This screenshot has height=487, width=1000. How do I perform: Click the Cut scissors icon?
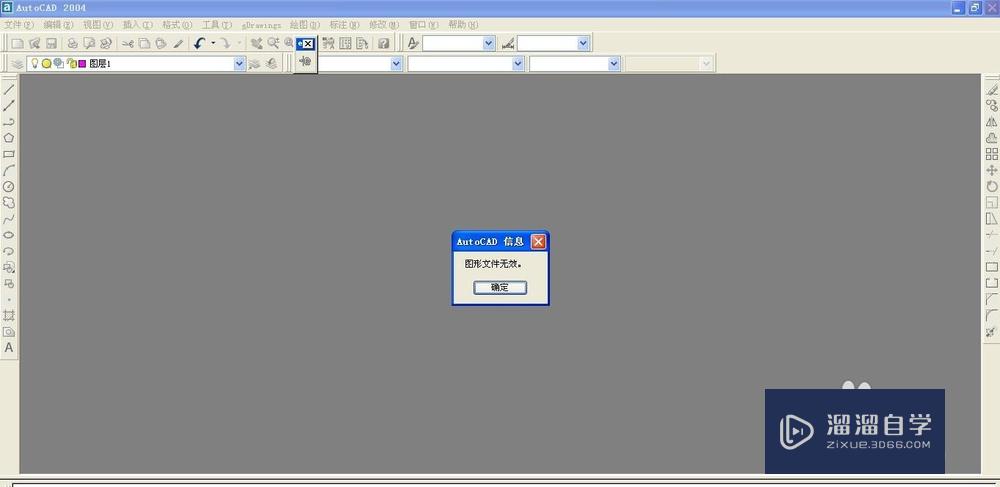pyautogui.click(x=128, y=43)
